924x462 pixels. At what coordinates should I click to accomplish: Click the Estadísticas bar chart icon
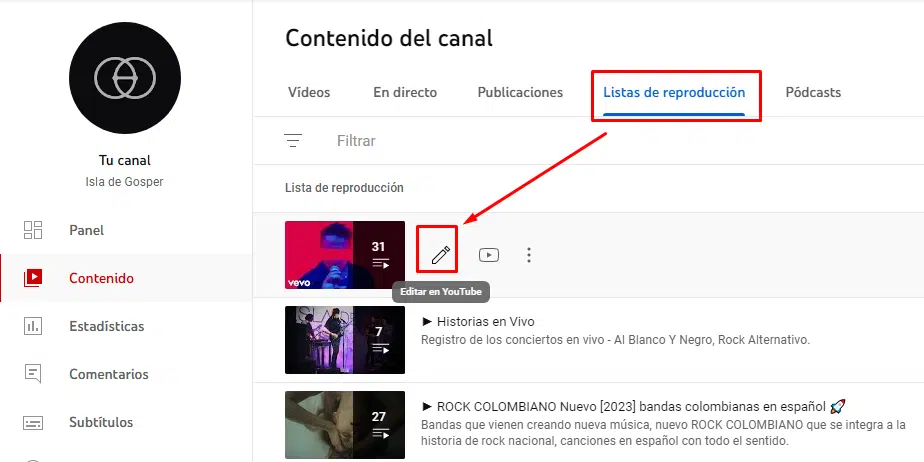pyautogui.click(x=33, y=326)
